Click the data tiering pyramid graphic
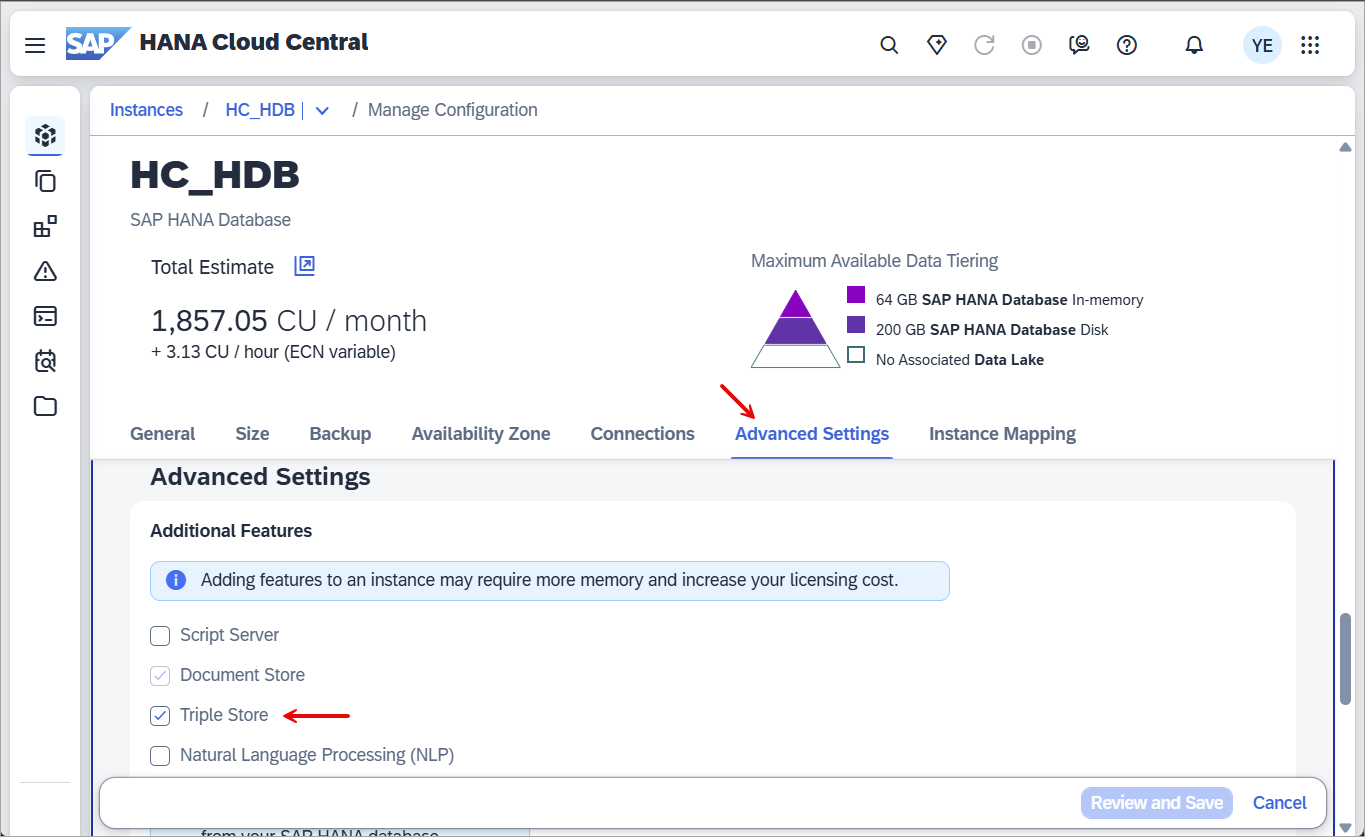 click(796, 329)
